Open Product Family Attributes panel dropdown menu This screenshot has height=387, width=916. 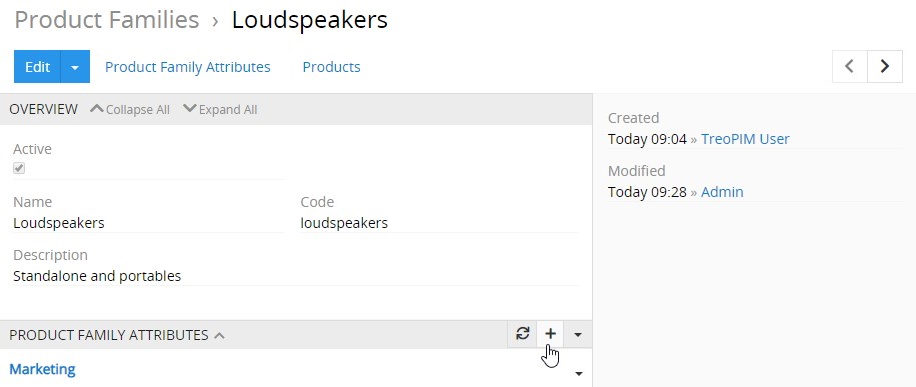(578, 334)
